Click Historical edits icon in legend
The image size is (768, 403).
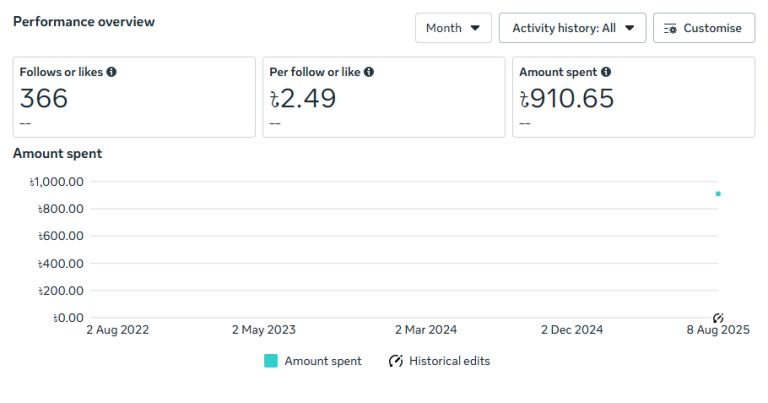pos(396,361)
